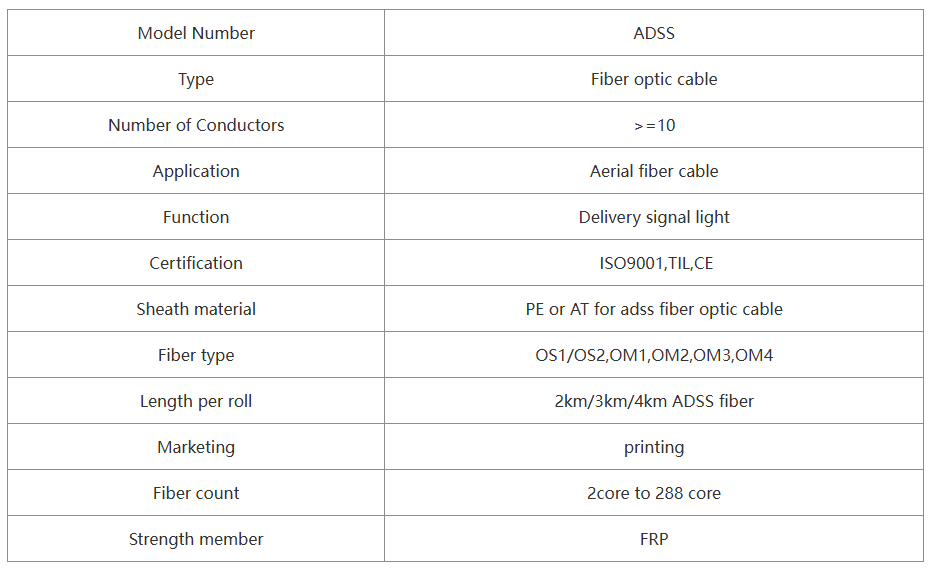Click the Delivery signal light cell

coord(654,217)
